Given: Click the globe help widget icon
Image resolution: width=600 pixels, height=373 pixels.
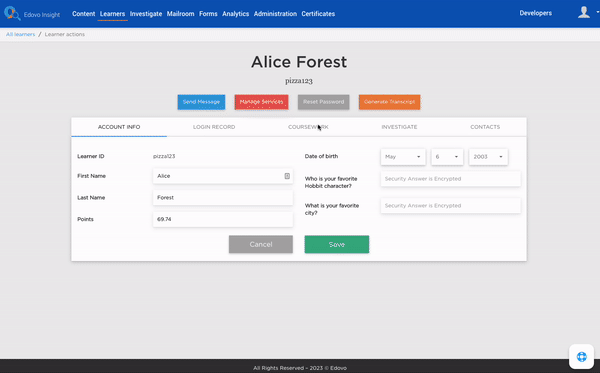Looking at the screenshot, I should 582,357.
